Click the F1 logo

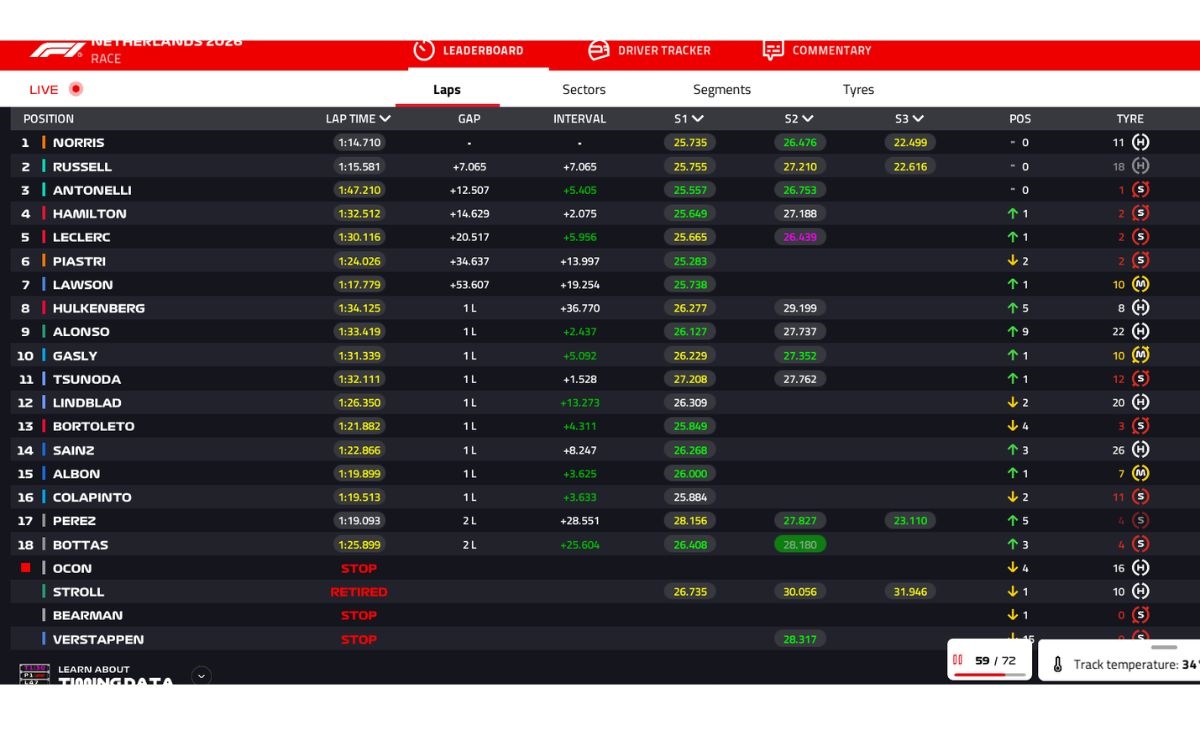[57, 50]
